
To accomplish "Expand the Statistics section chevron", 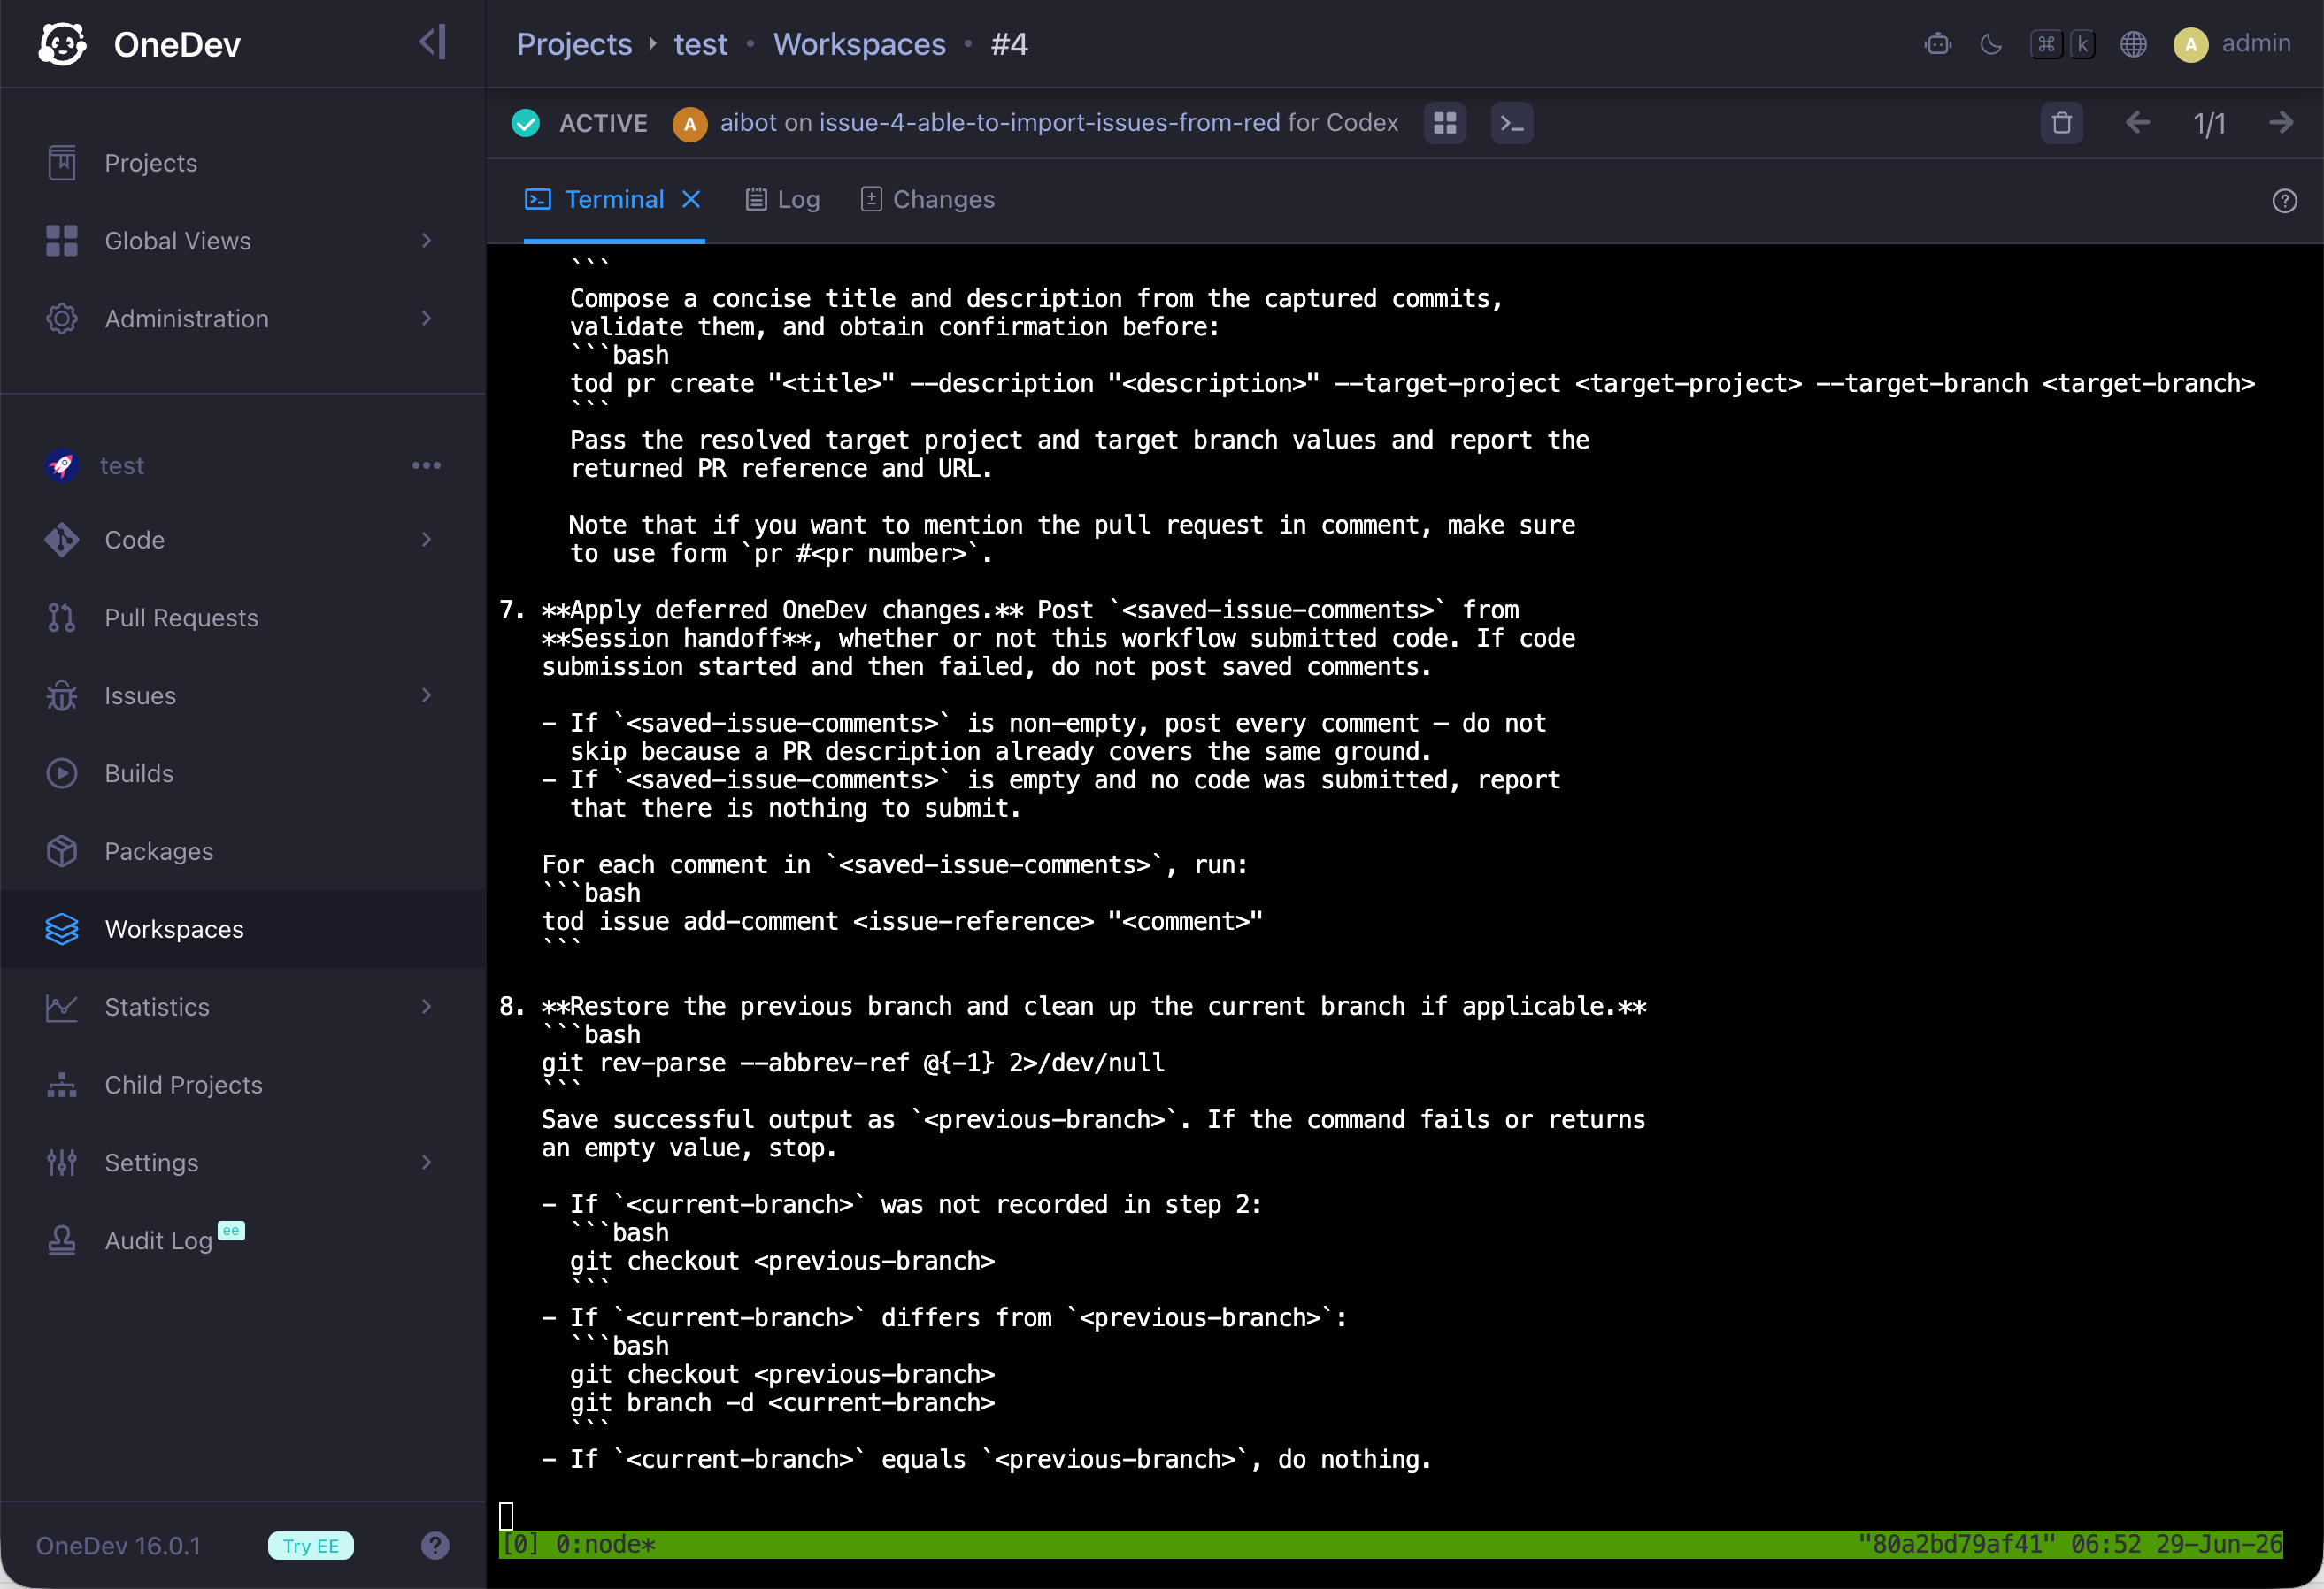I will point(427,1007).
